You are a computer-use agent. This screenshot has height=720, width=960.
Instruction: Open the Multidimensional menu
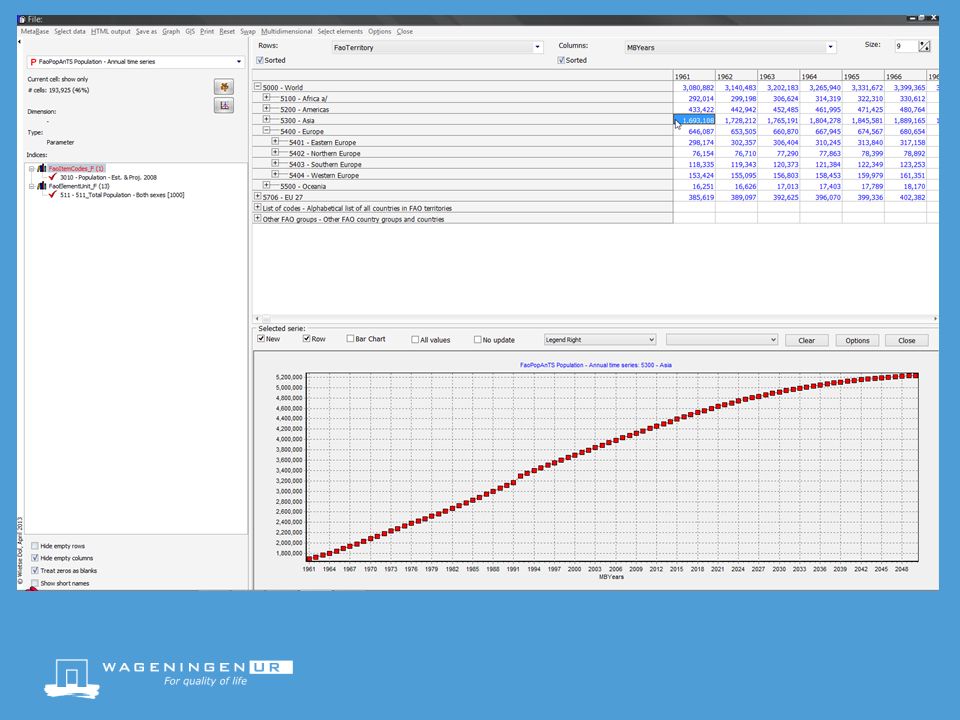point(287,31)
